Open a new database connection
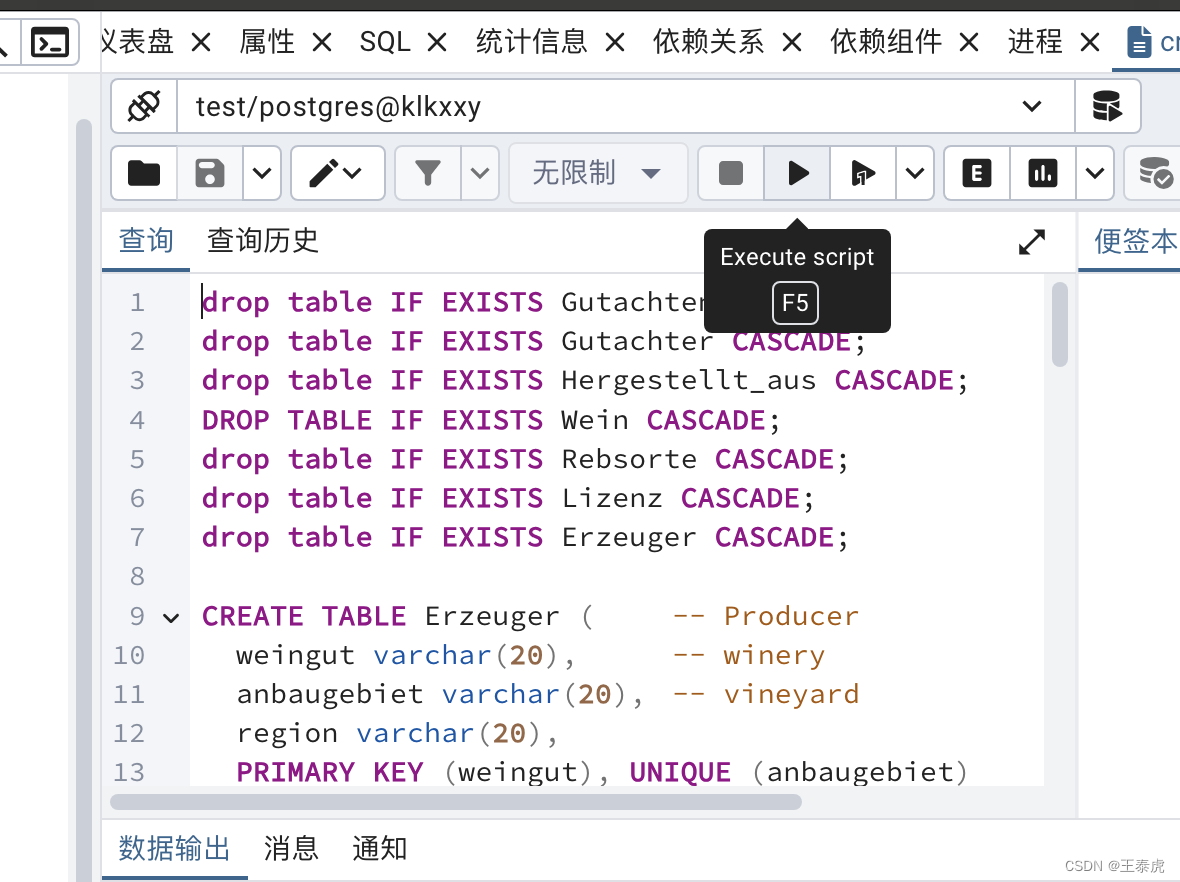Viewport: 1180px width, 882px height. 1108,106
